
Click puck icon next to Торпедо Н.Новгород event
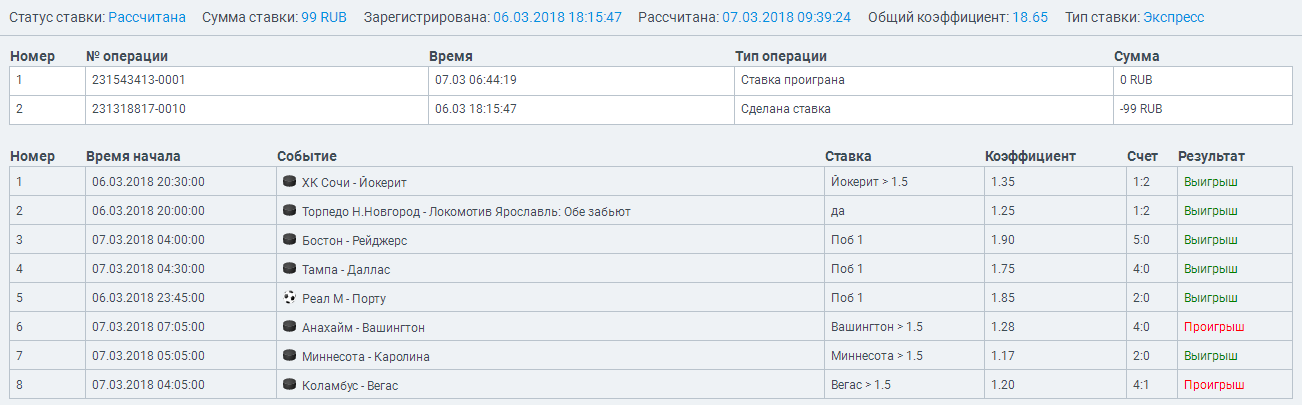290,211
